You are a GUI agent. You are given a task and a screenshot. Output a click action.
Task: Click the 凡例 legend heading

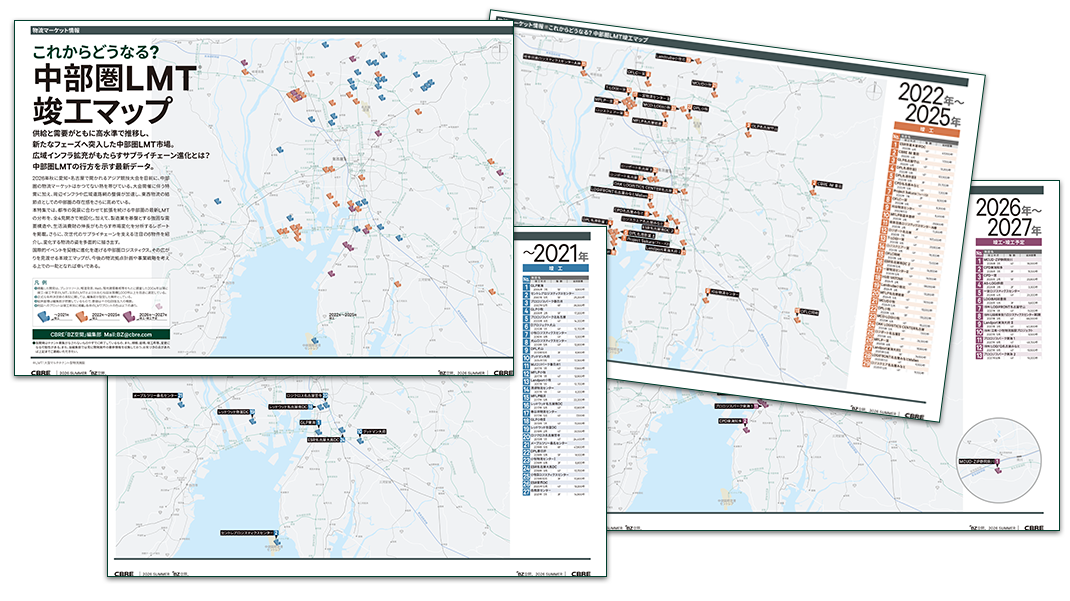[x=40, y=282]
